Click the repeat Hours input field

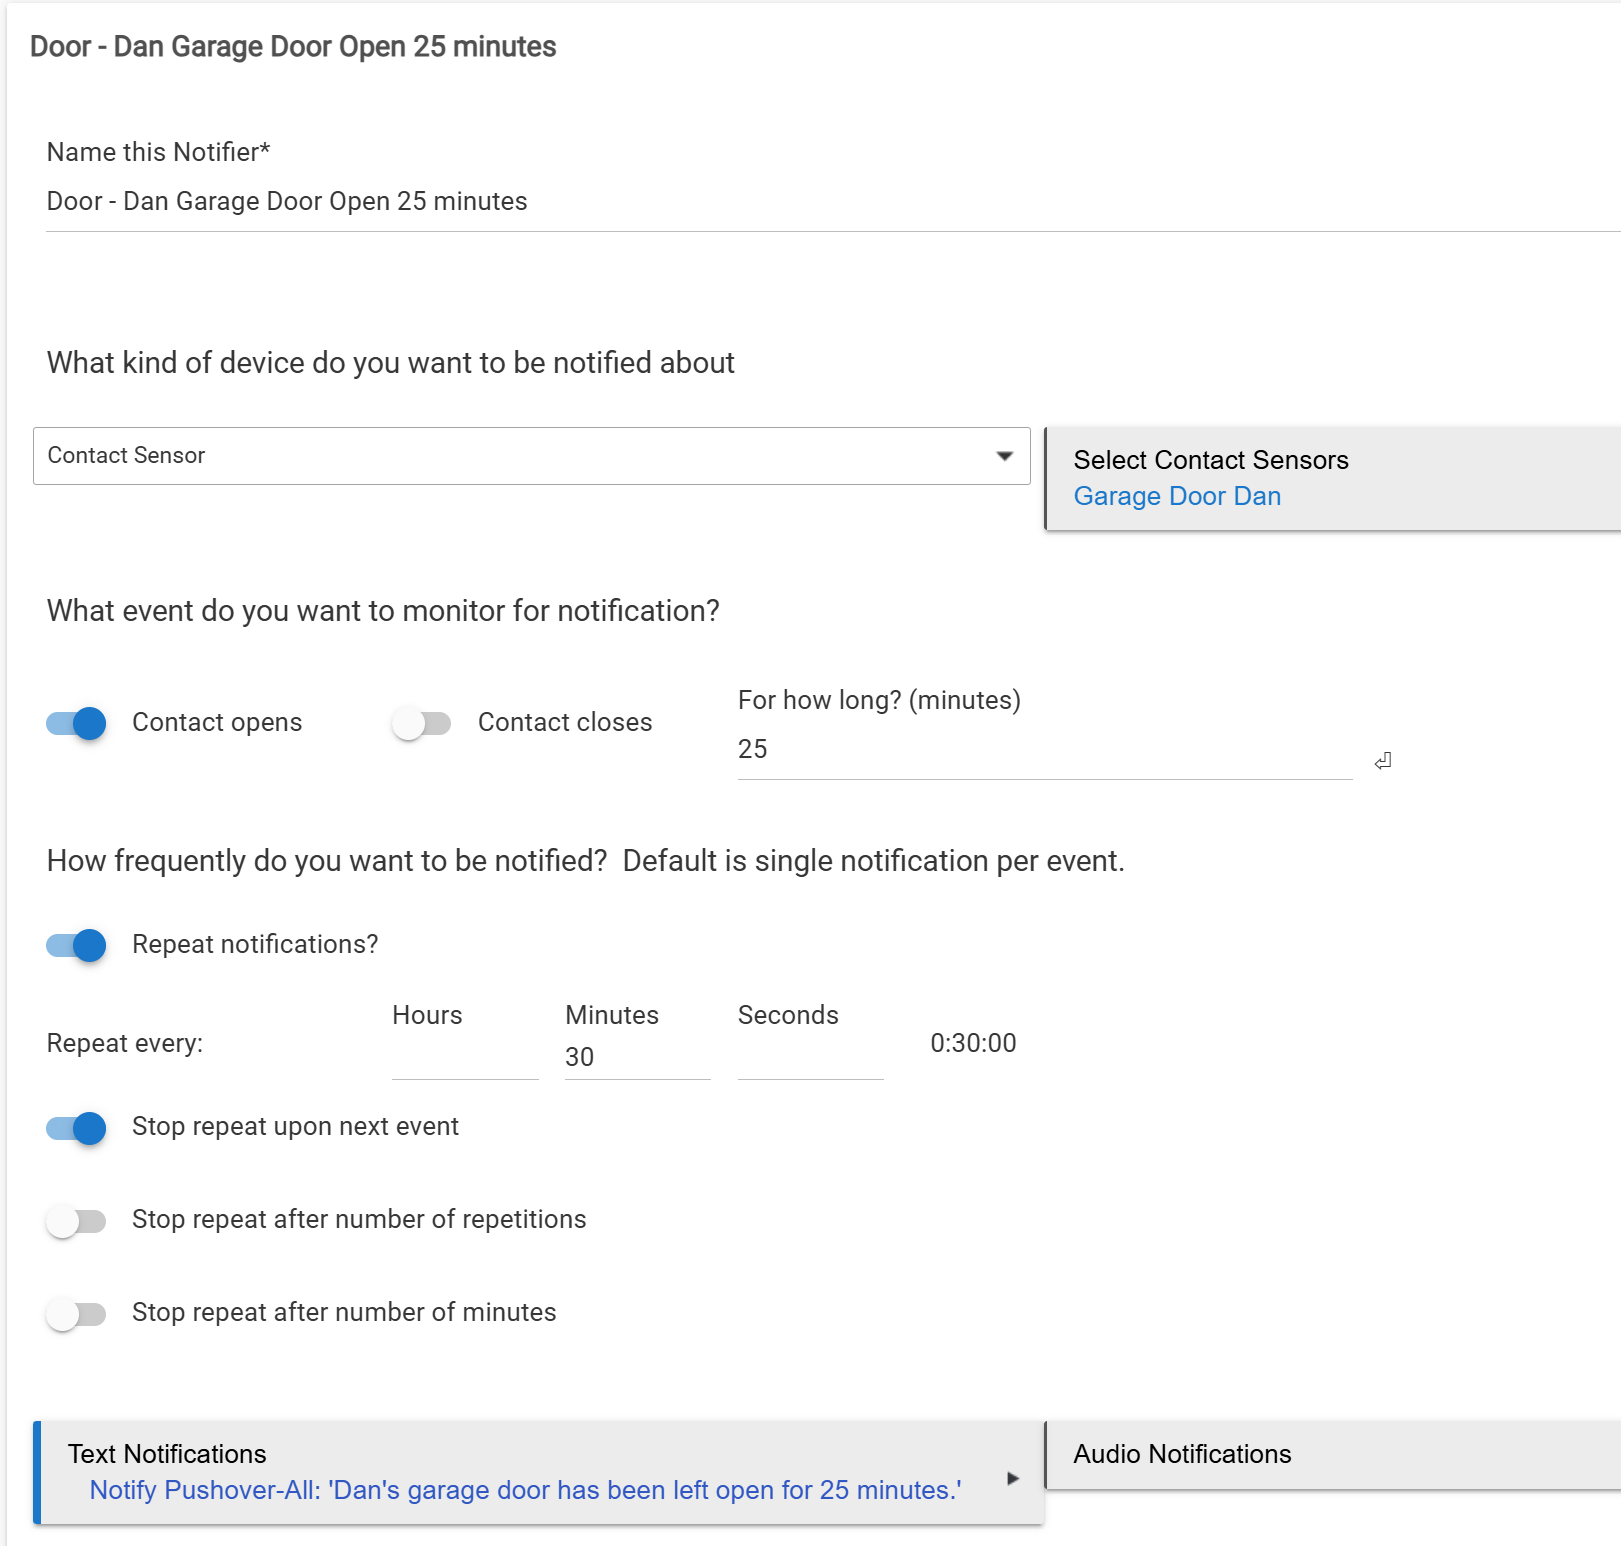[465, 1058]
